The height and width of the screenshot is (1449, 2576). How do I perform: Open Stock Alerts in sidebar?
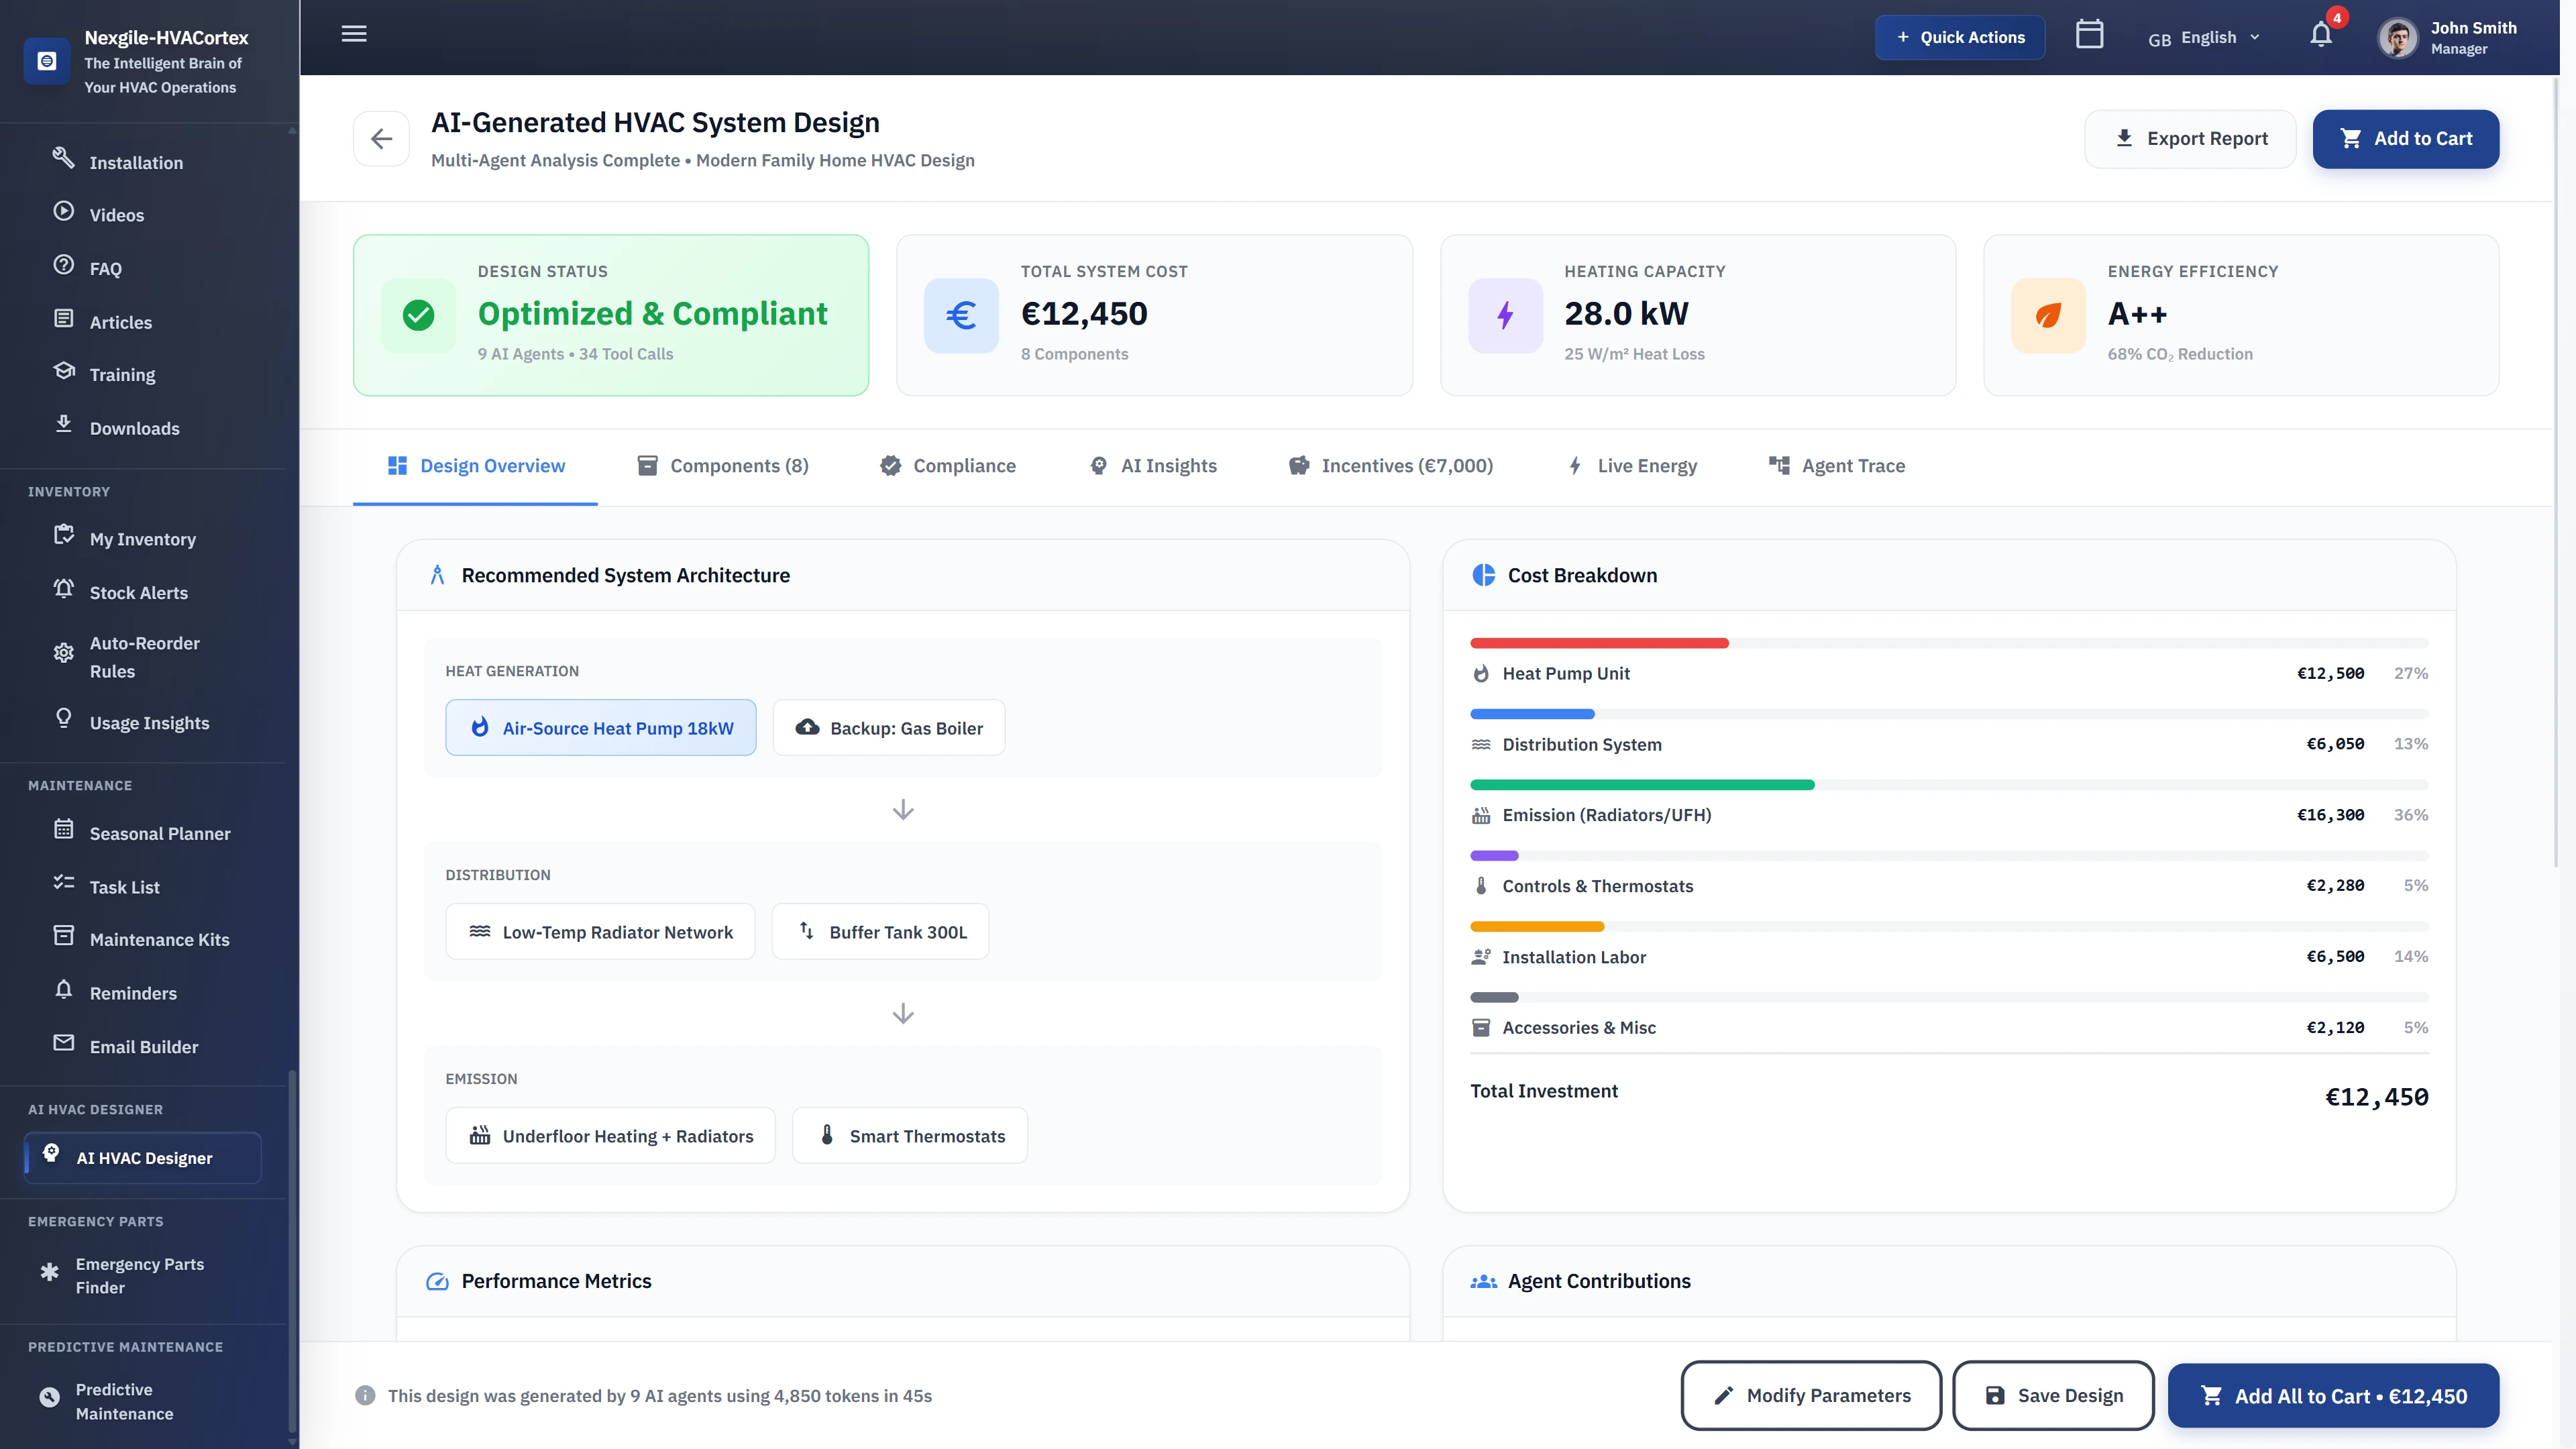coord(138,593)
